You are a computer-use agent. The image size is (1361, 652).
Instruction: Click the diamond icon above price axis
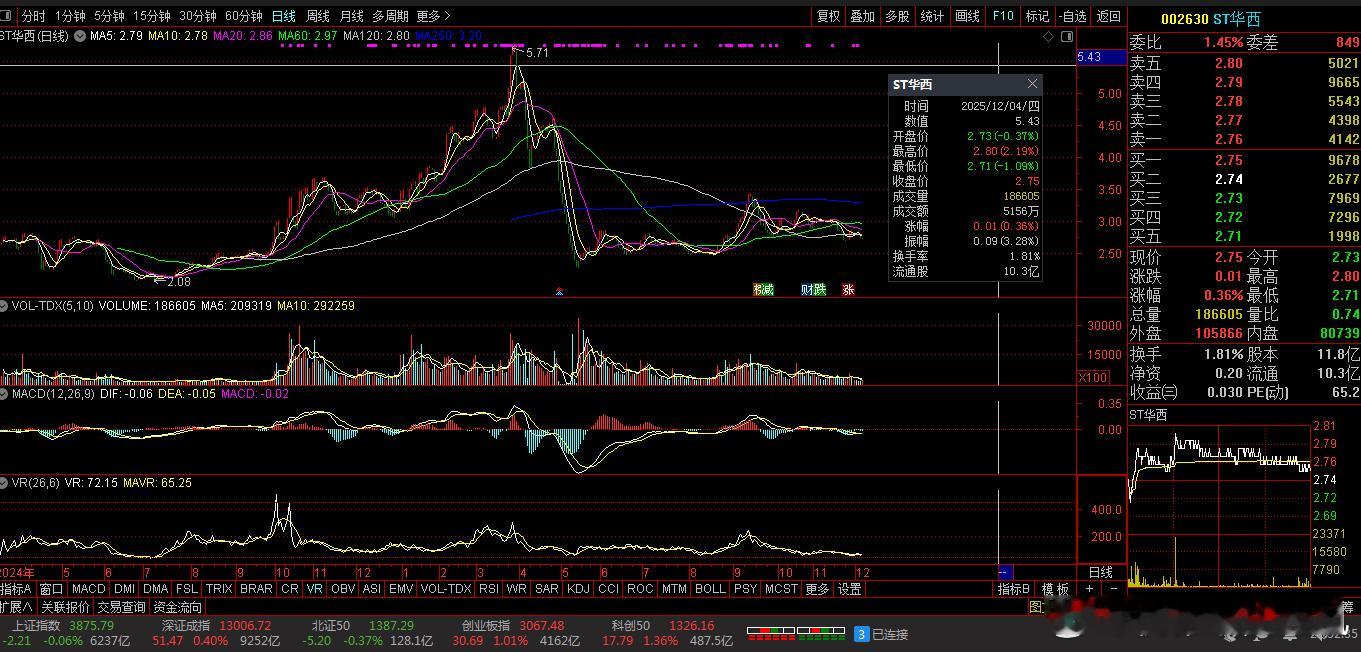click(1048, 36)
